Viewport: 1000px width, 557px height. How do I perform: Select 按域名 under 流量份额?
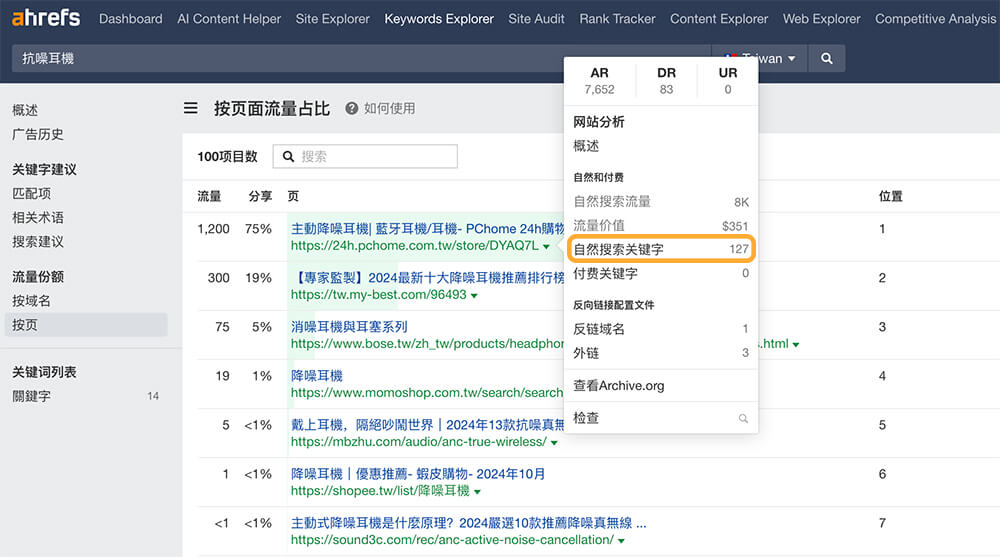(31, 301)
